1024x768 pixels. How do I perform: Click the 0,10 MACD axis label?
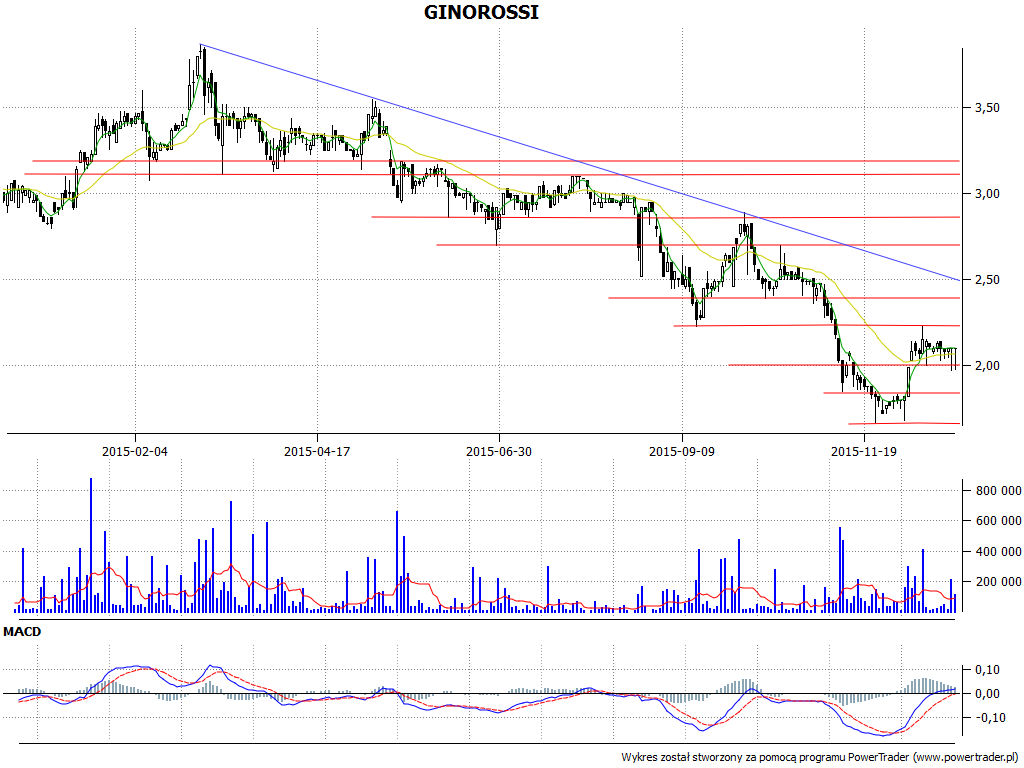[x=987, y=670]
